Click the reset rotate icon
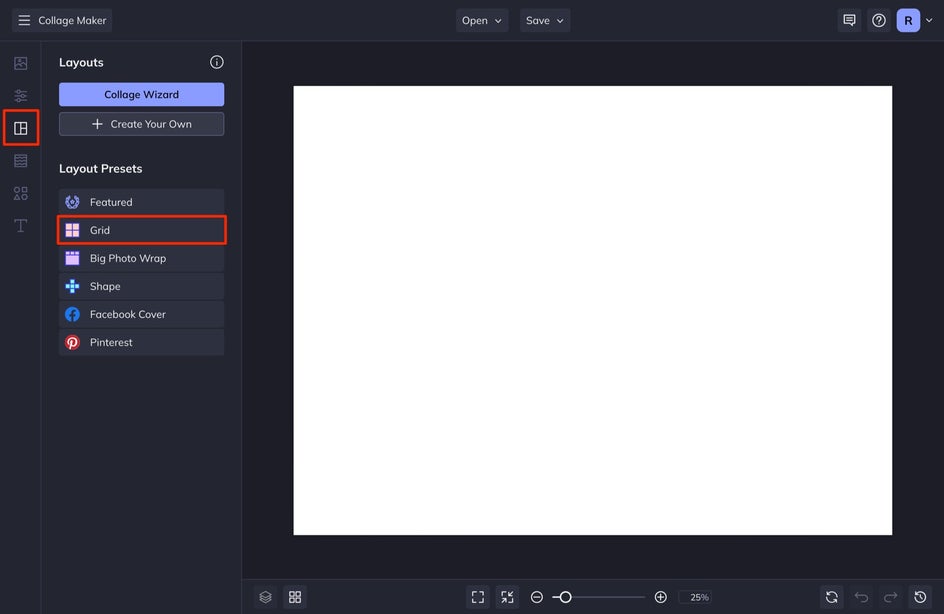This screenshot has width=944, height=614. [x=832, y=597]
